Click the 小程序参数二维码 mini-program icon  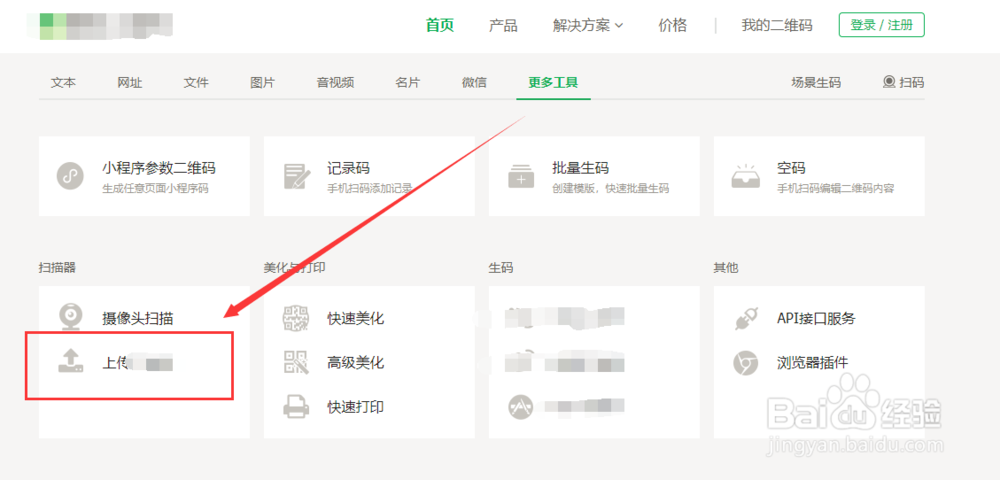click(70, 175)
